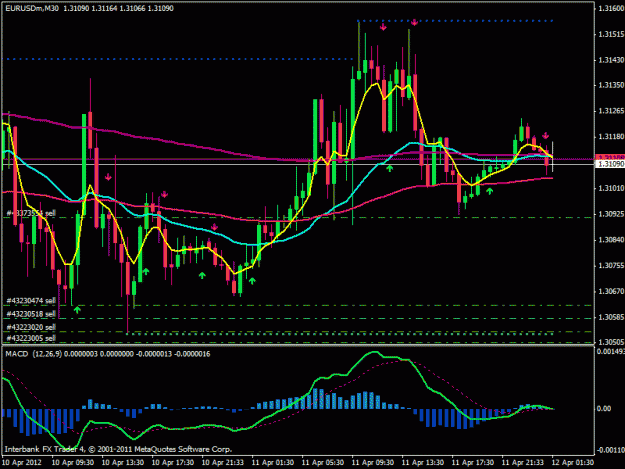
Task: Select the #43223020 sell order label
Action: 31,327
